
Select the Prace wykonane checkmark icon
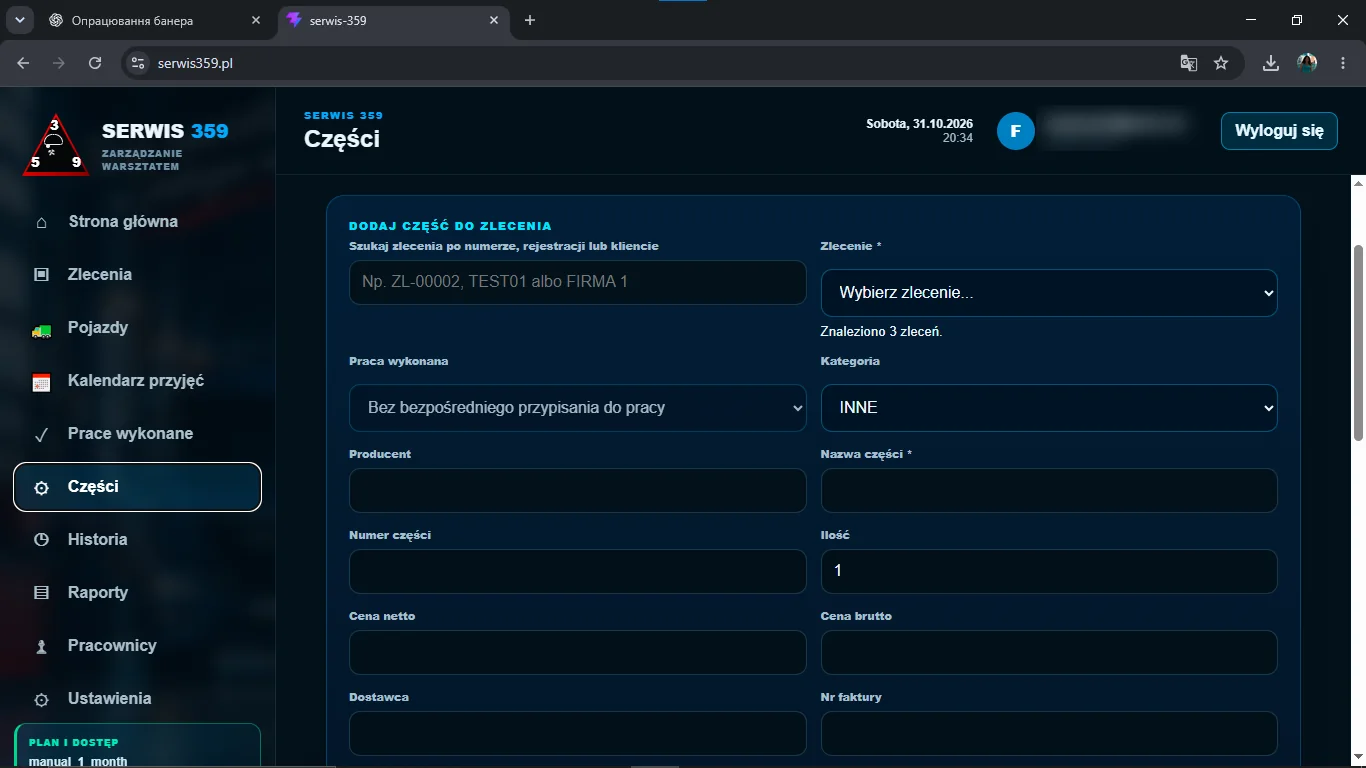tap(41, 434)
